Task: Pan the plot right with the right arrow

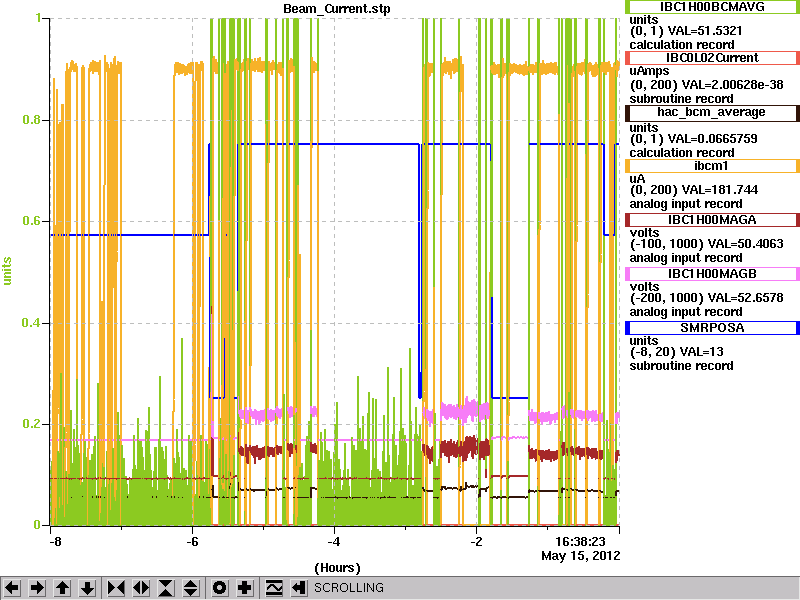Action: coord(37,588)
